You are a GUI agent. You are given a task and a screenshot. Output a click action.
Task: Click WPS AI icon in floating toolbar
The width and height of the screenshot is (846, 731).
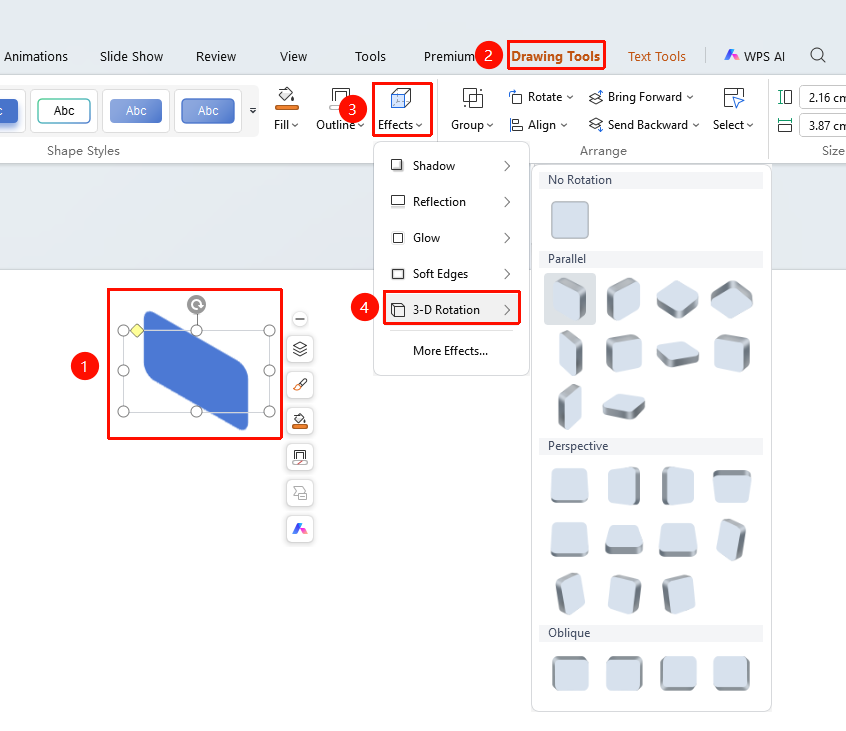(300, 529)
